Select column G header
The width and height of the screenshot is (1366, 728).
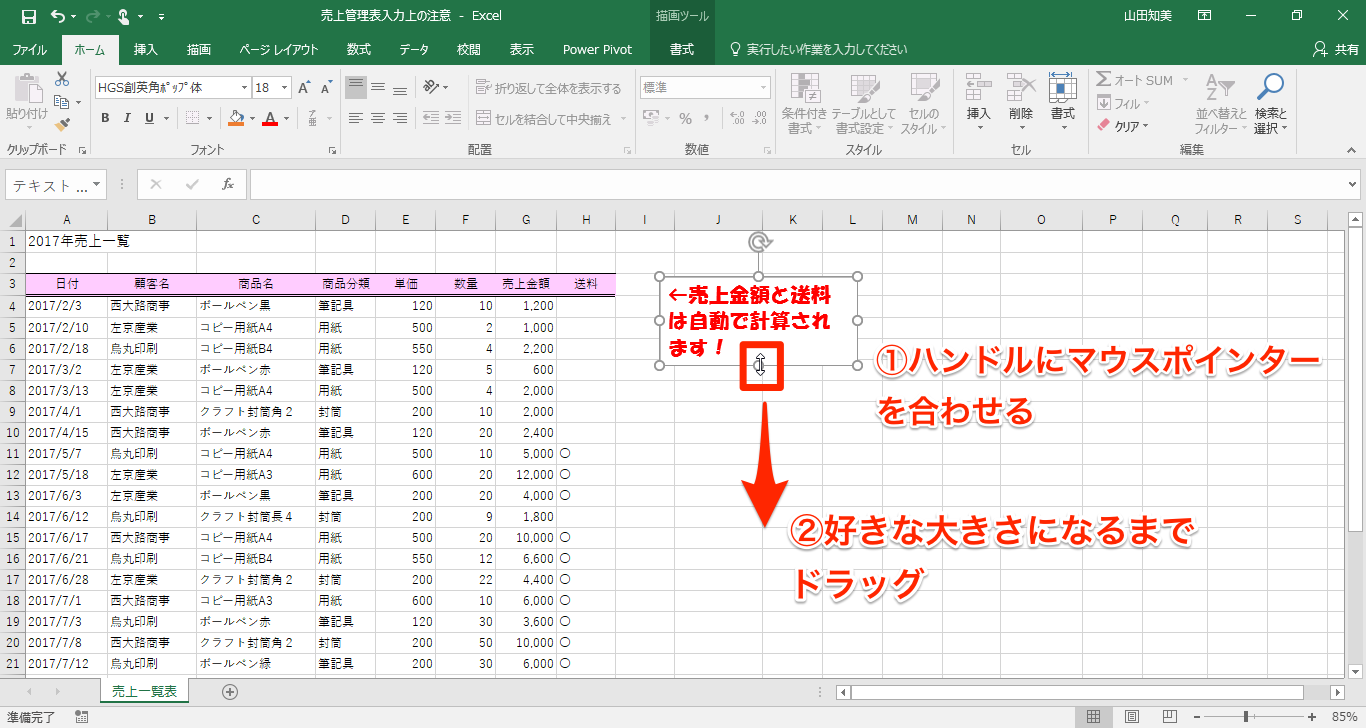coord(526,220)
